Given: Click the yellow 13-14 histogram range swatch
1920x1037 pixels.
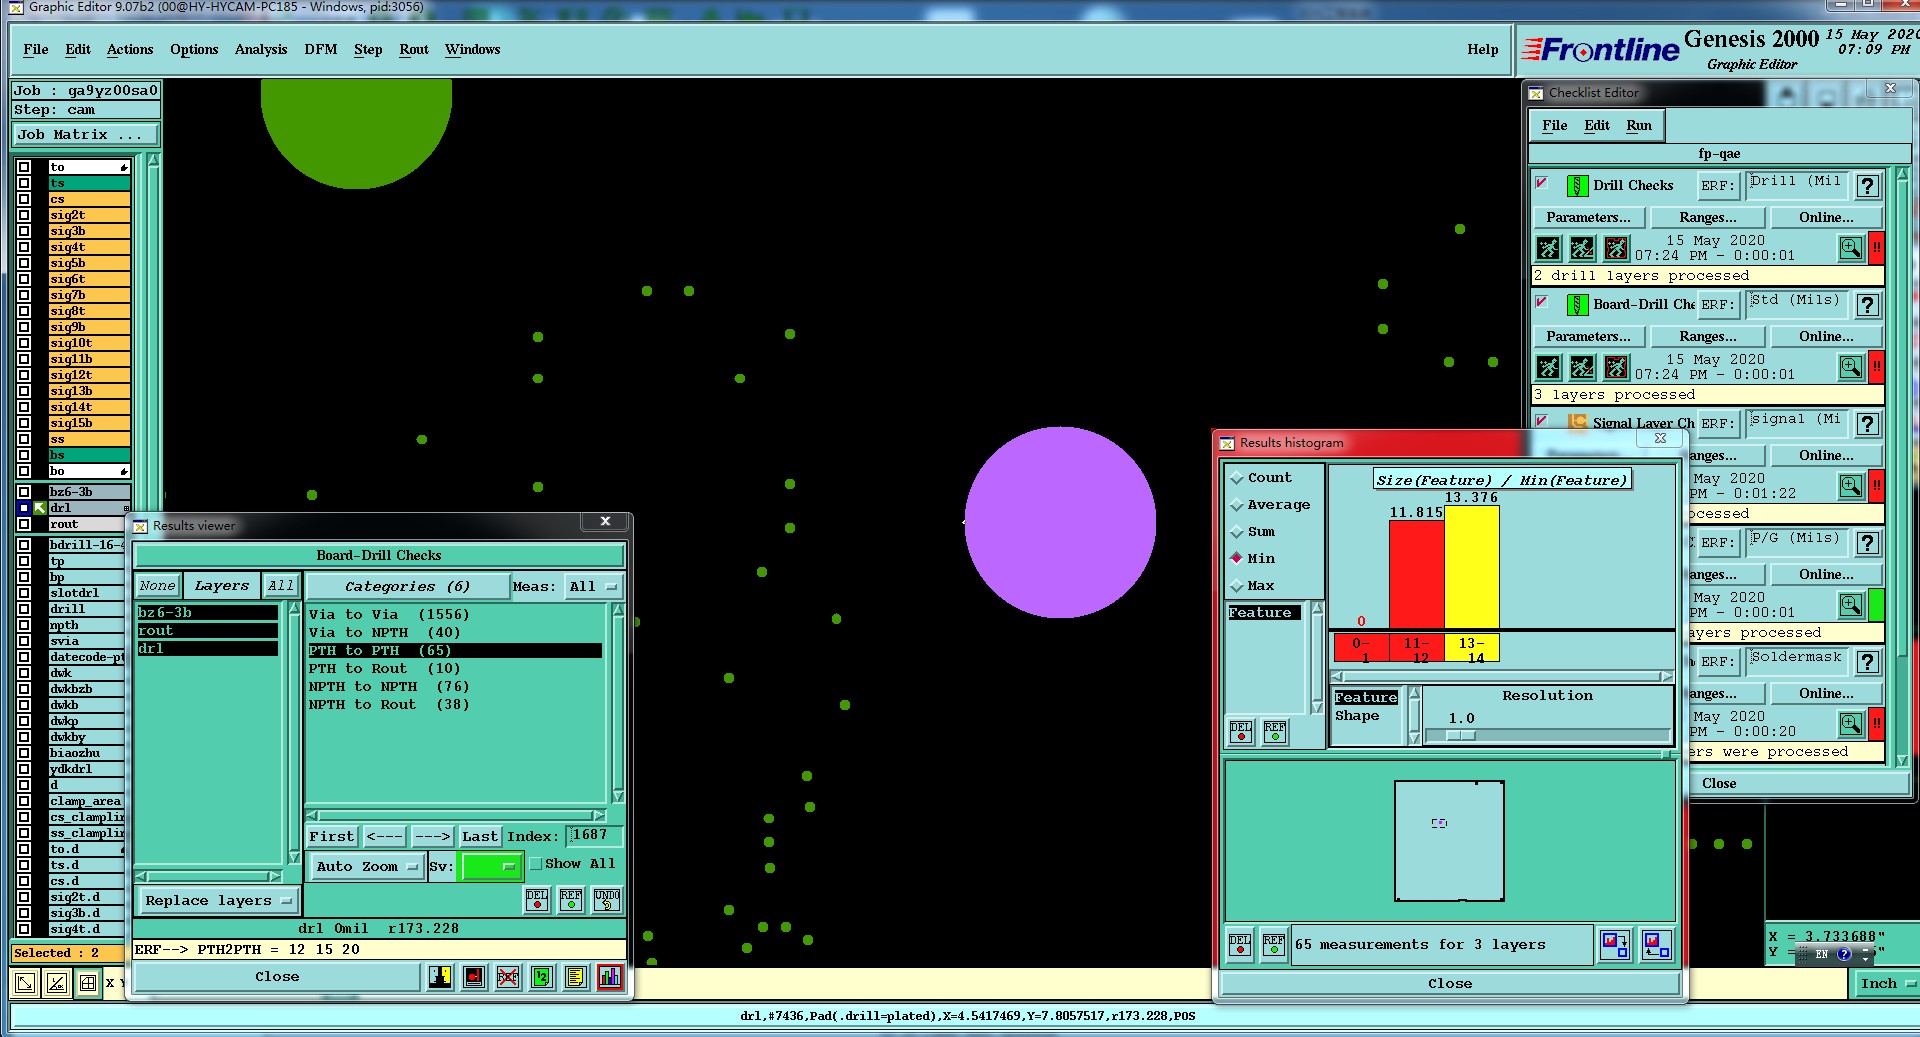Looking at the screenshot, I should point(1472,649).
